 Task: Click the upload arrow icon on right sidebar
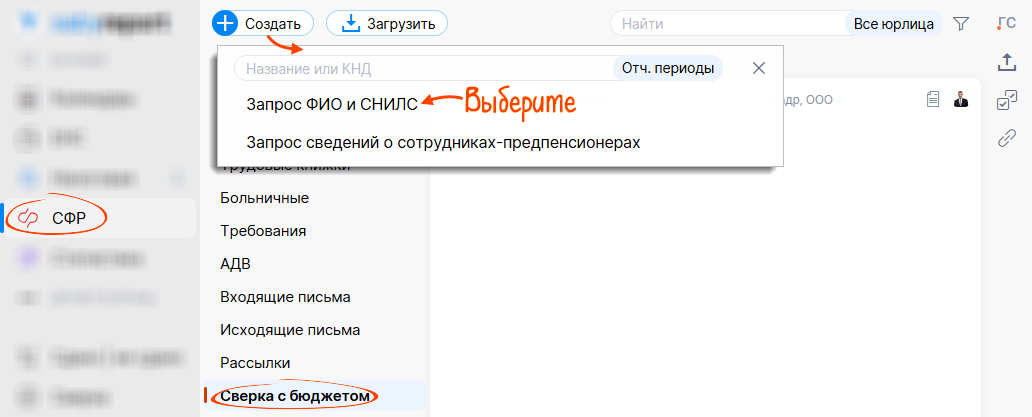[x=1007, y=62]
